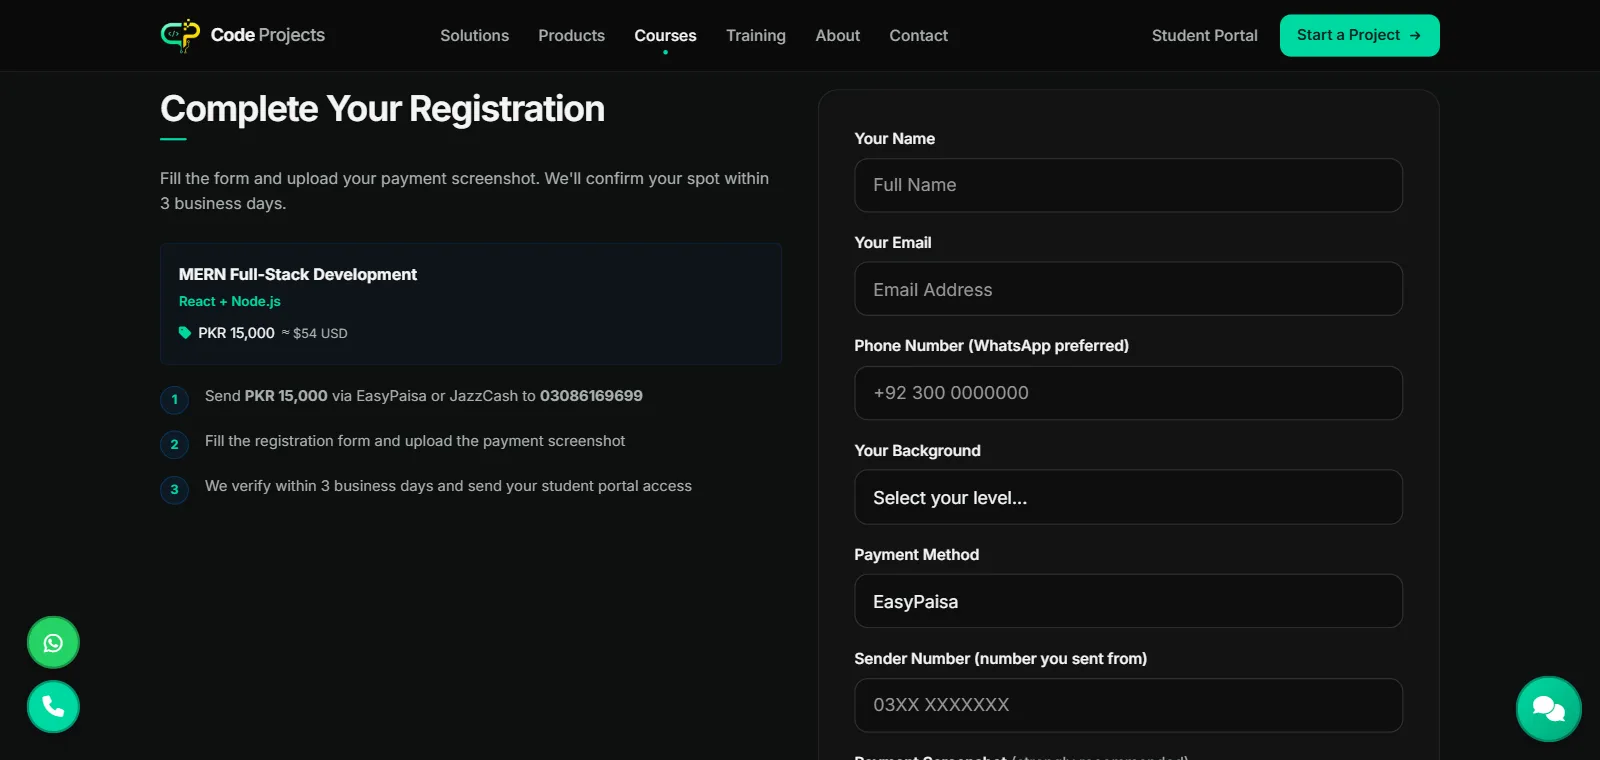
Task: Select the Courses nav item
Action: 665,35
